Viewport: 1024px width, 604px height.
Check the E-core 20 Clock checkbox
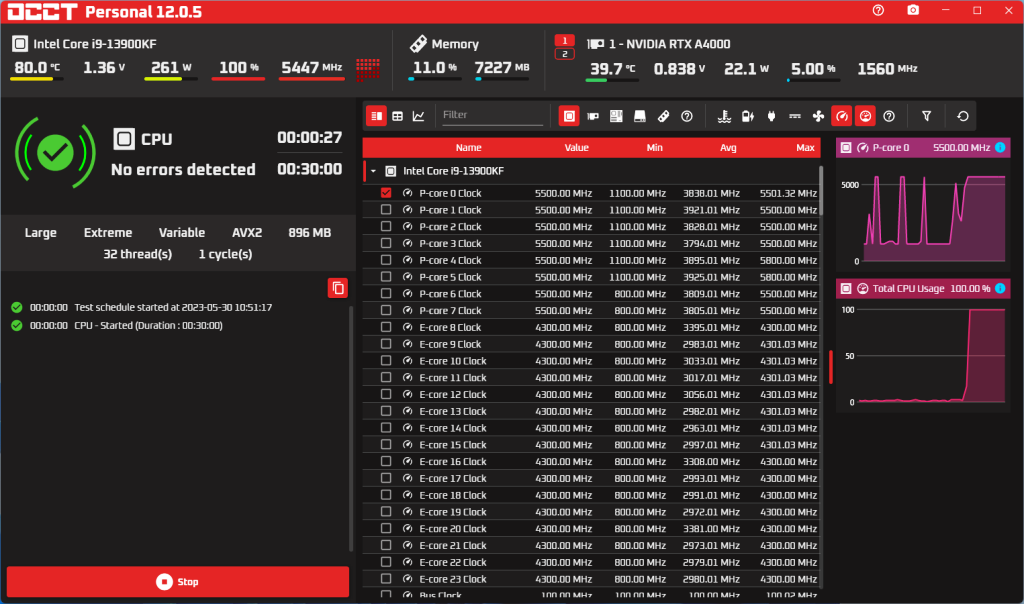click(386, 528)
